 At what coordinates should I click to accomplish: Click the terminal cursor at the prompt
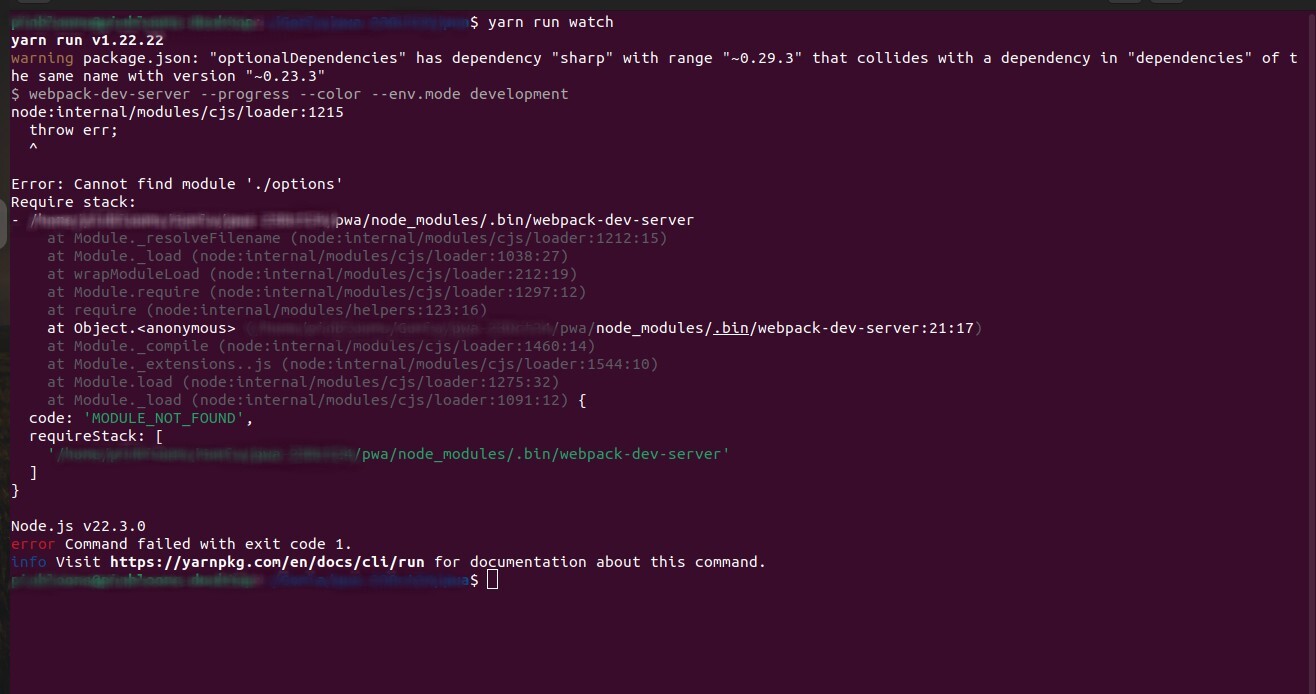(x=492, y=580)
